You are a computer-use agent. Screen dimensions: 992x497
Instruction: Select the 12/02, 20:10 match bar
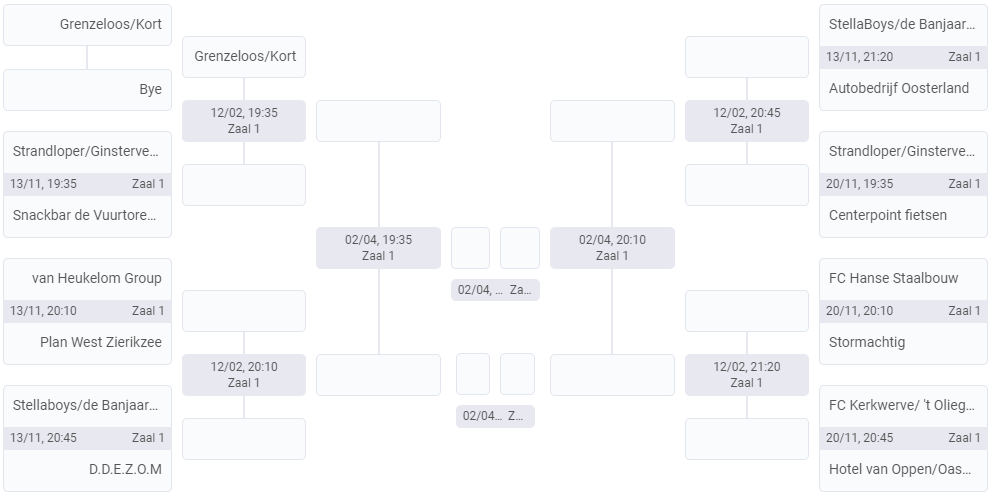244,374
